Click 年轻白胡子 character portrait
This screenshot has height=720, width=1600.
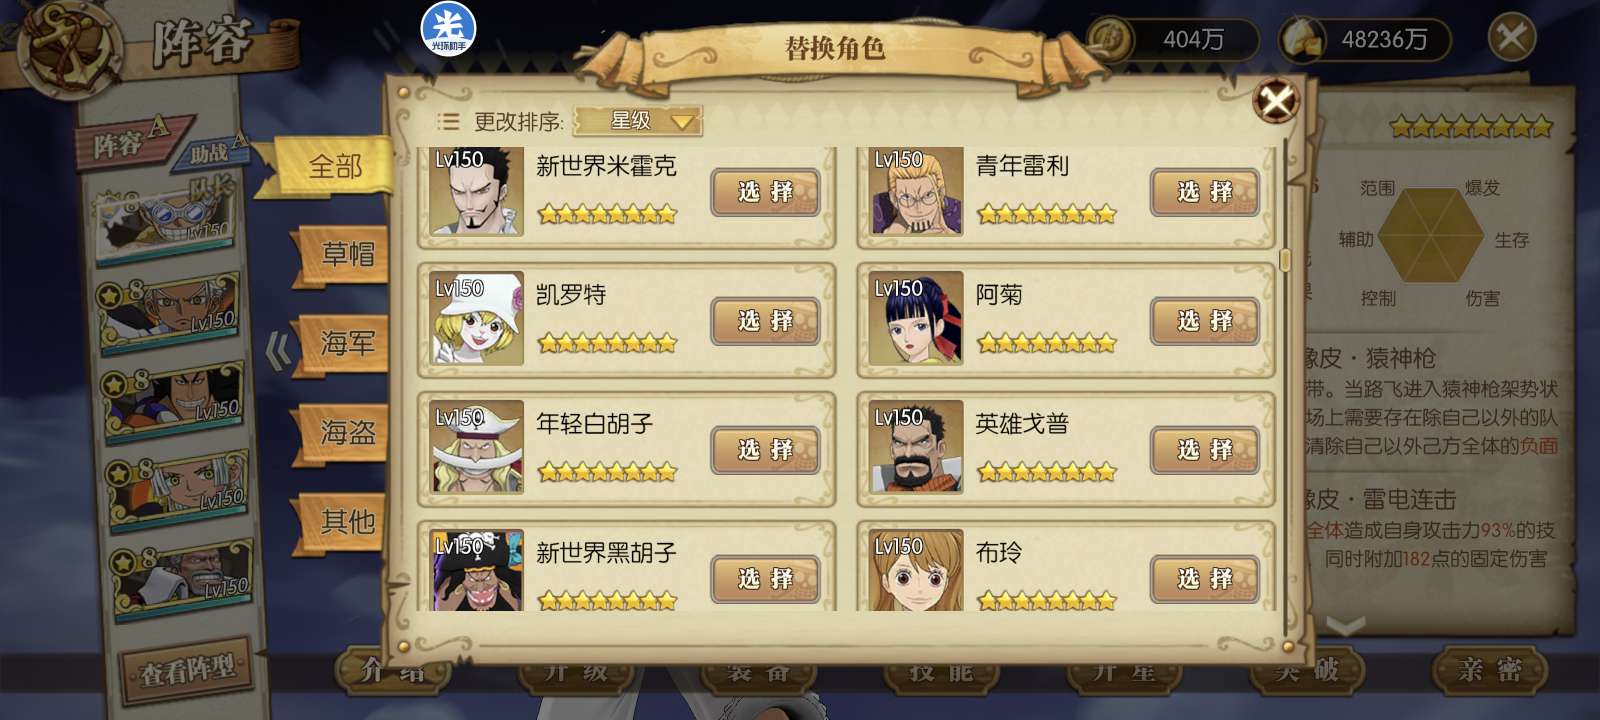click(x=476, y=448)
